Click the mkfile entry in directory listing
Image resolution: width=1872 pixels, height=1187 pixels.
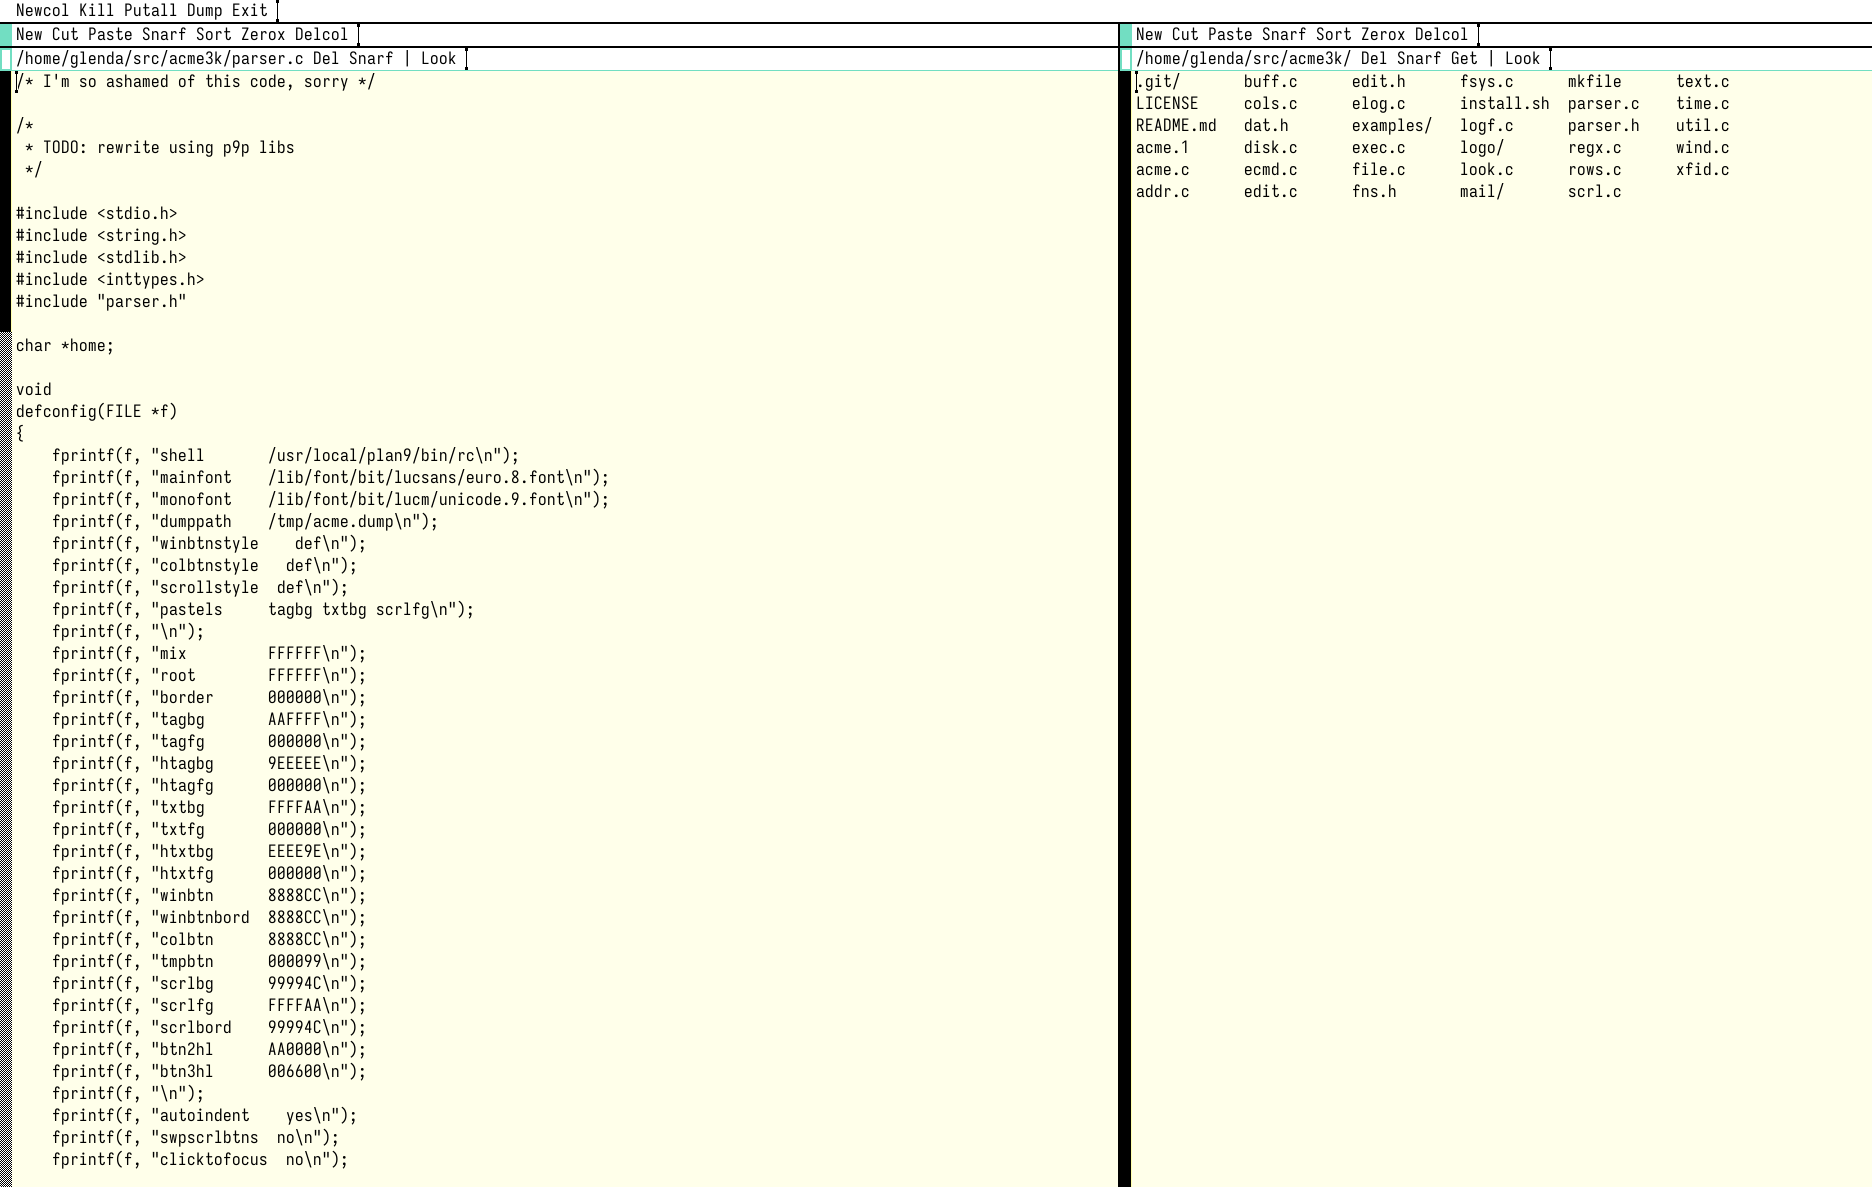(x=1595, y=82)
